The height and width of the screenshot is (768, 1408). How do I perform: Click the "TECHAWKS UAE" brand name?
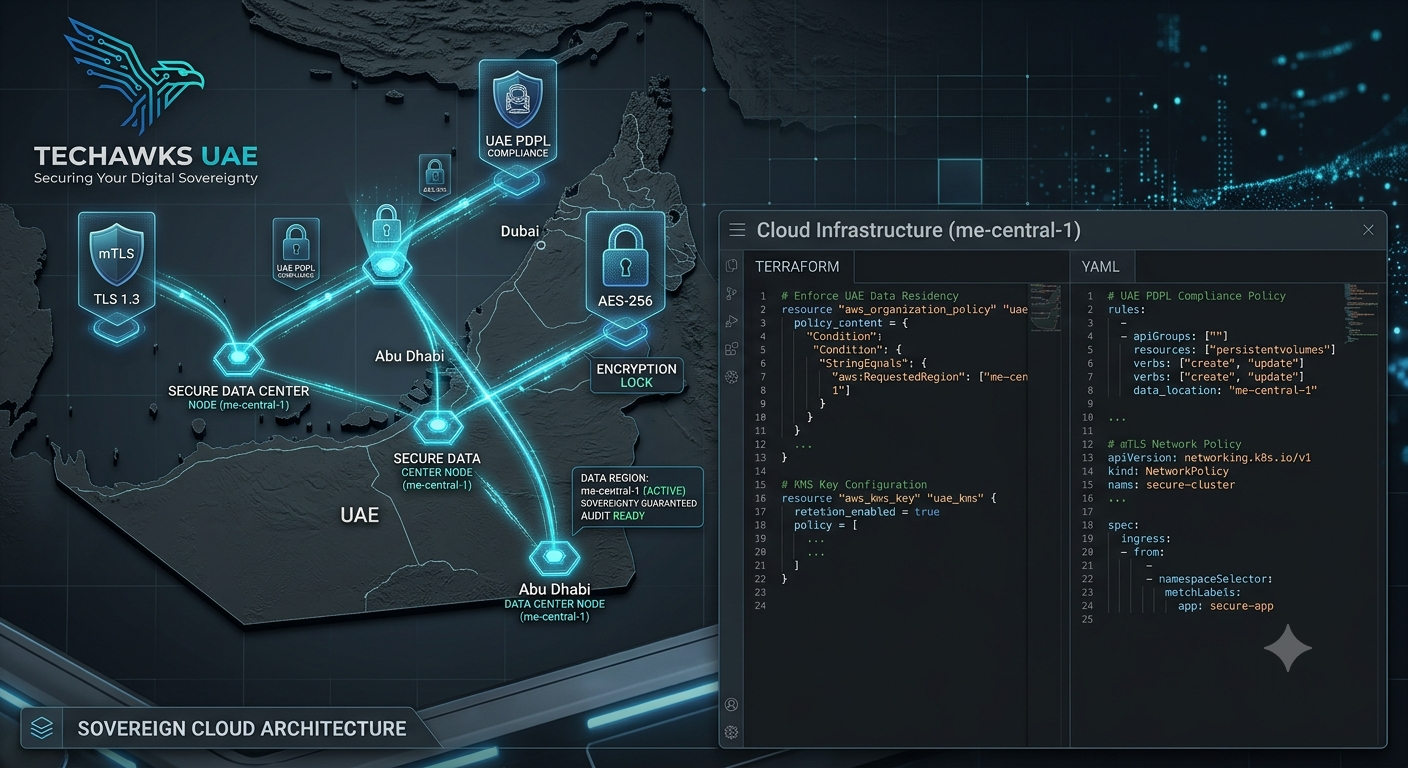pyautogui.click(x=146, y=156)
